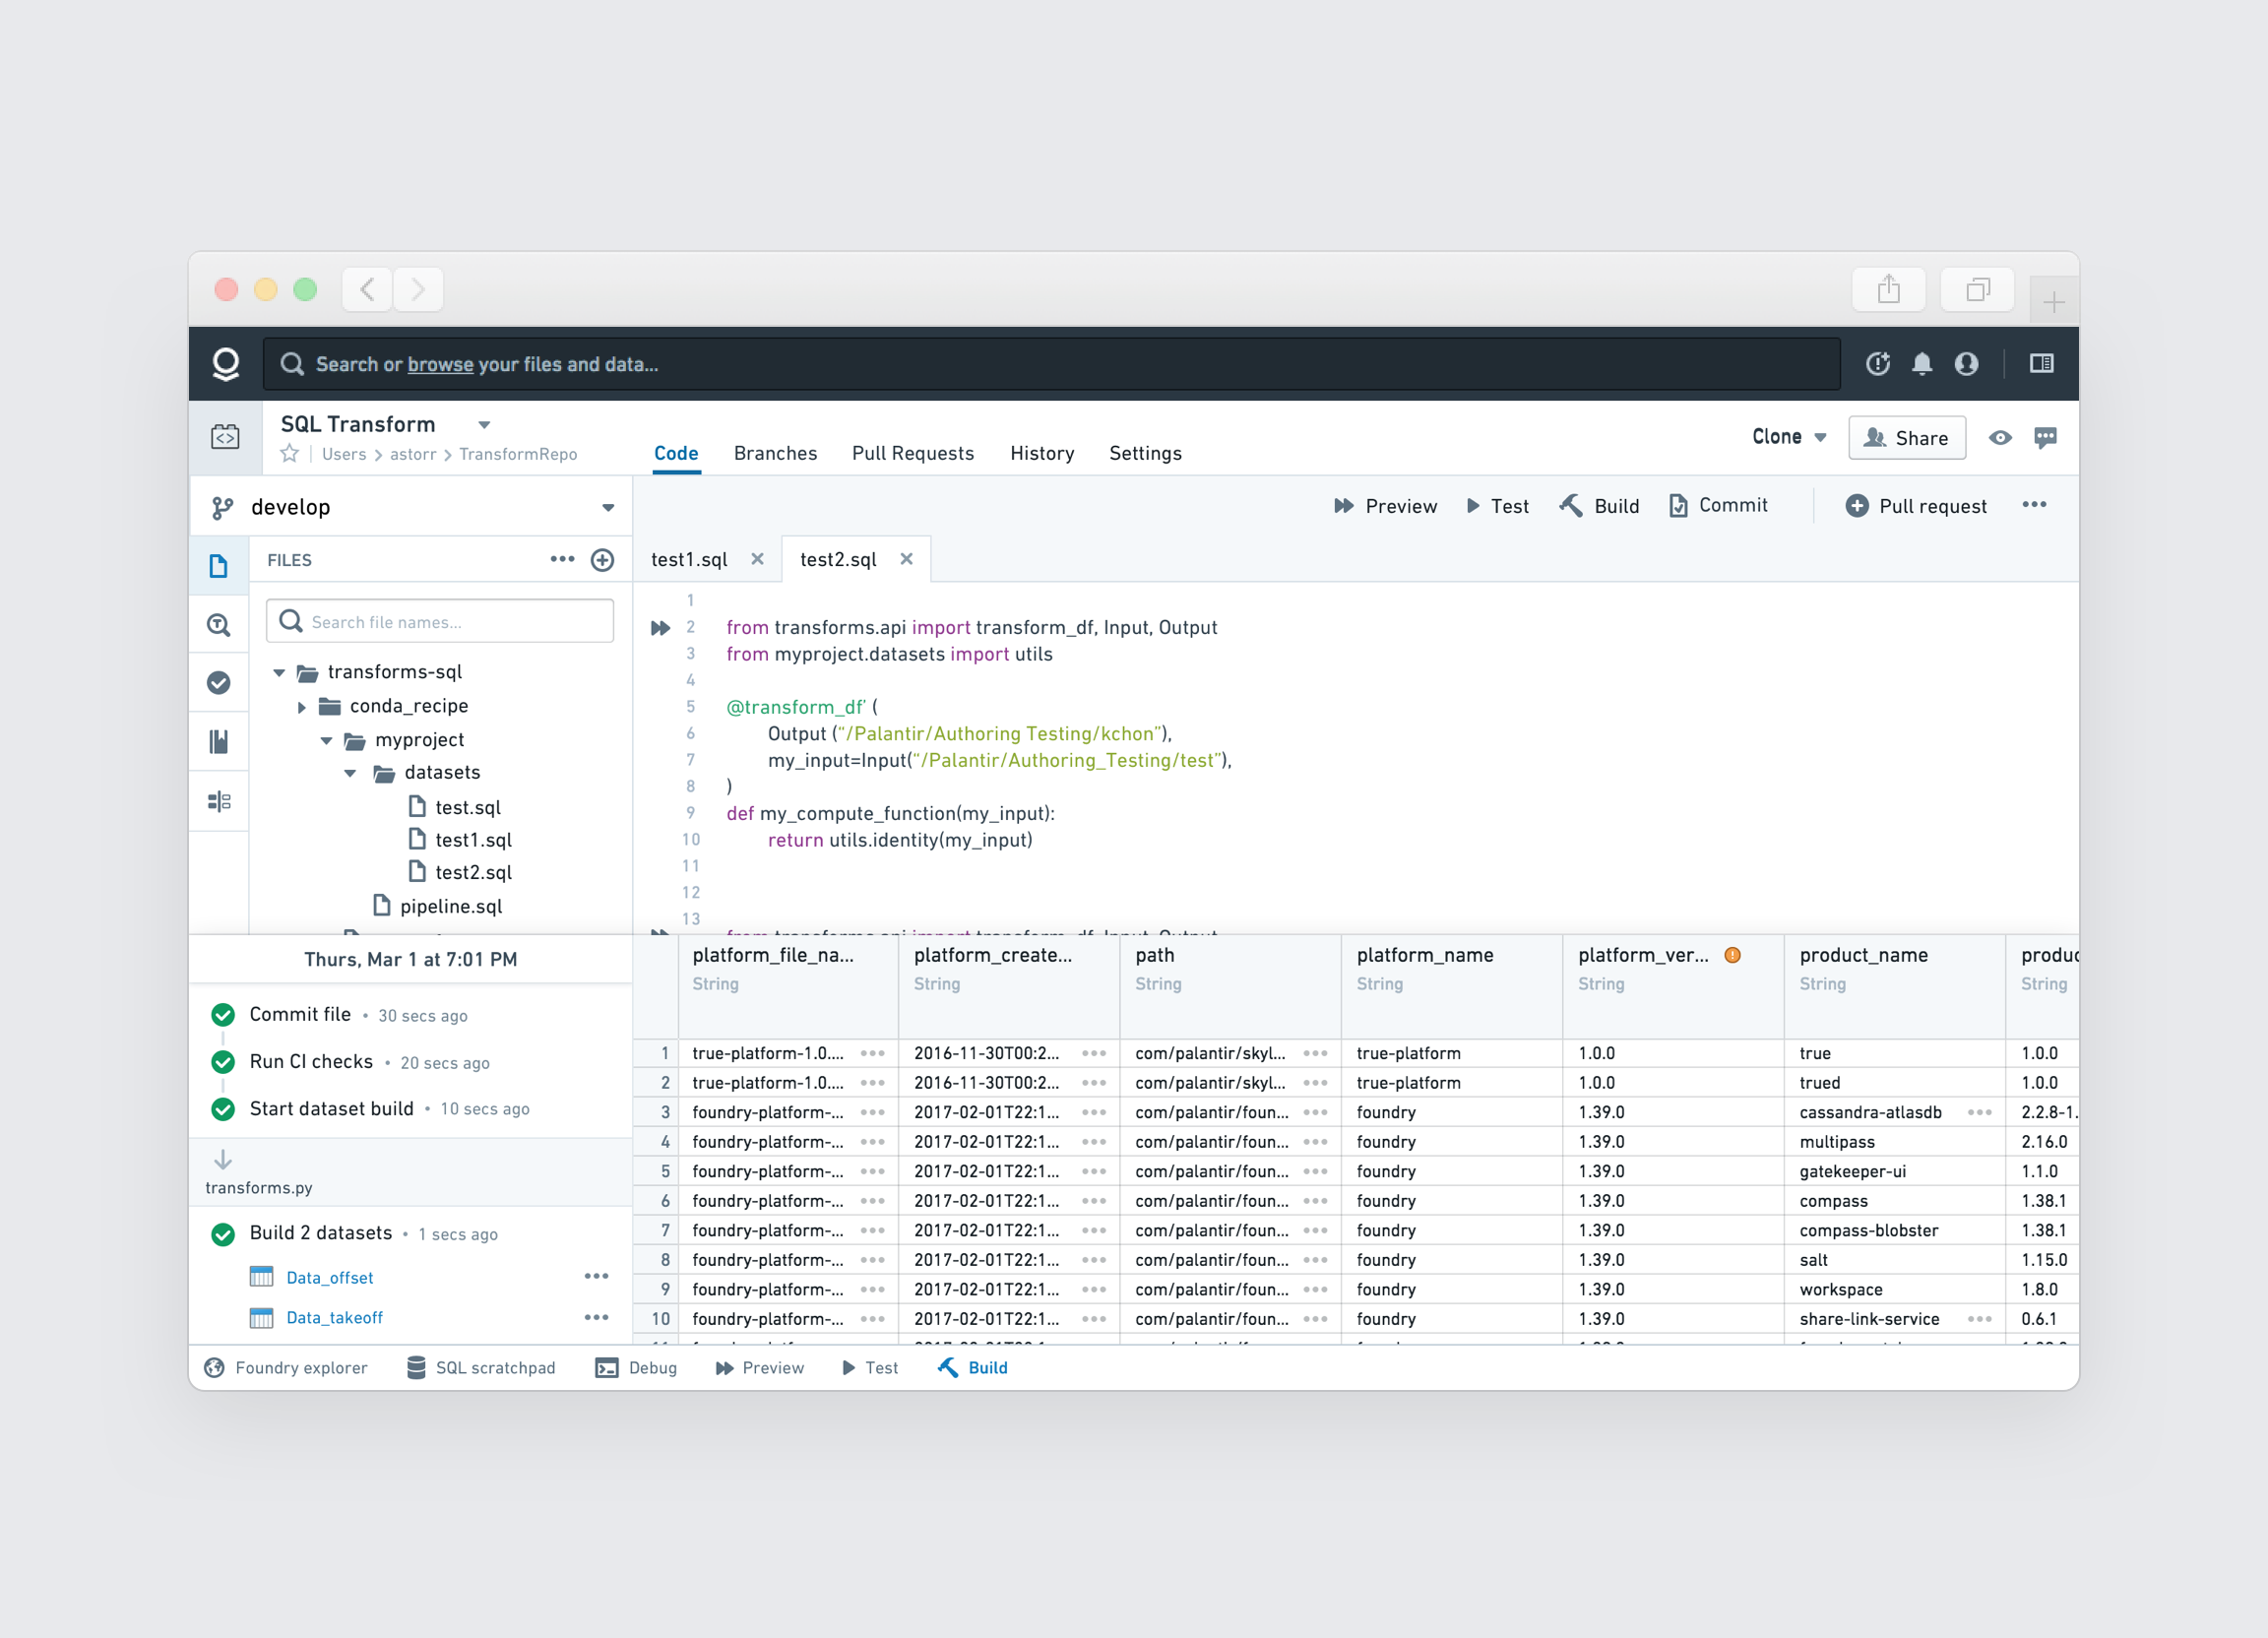Open a new browser tab
Screen dimensions: 2268x1638
coord(2054,301)
